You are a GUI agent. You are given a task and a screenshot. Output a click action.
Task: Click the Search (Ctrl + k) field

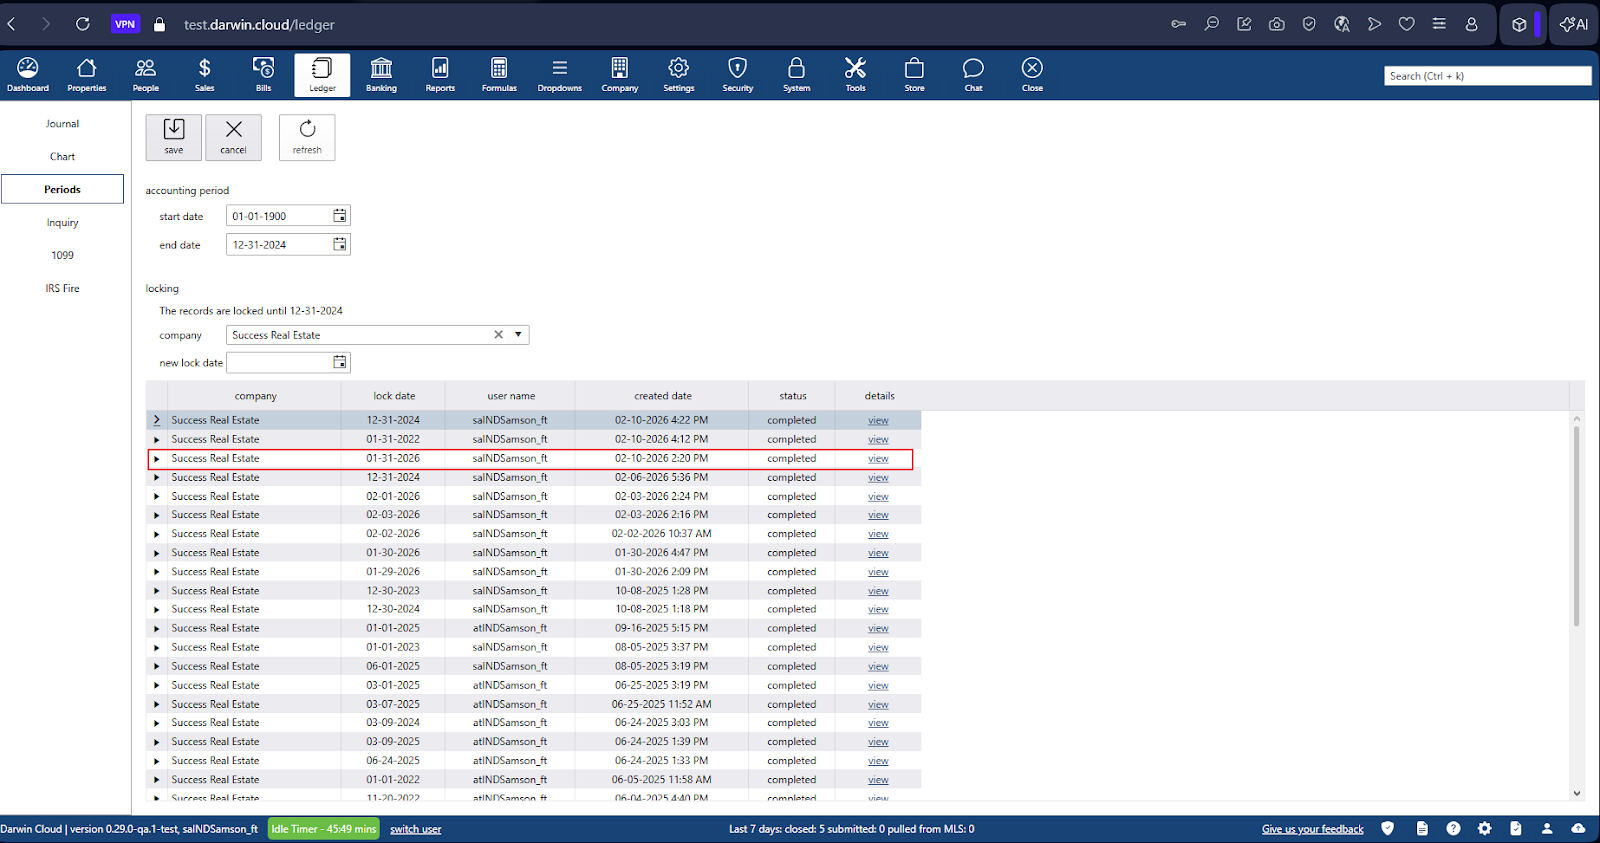click(1486, 76)
